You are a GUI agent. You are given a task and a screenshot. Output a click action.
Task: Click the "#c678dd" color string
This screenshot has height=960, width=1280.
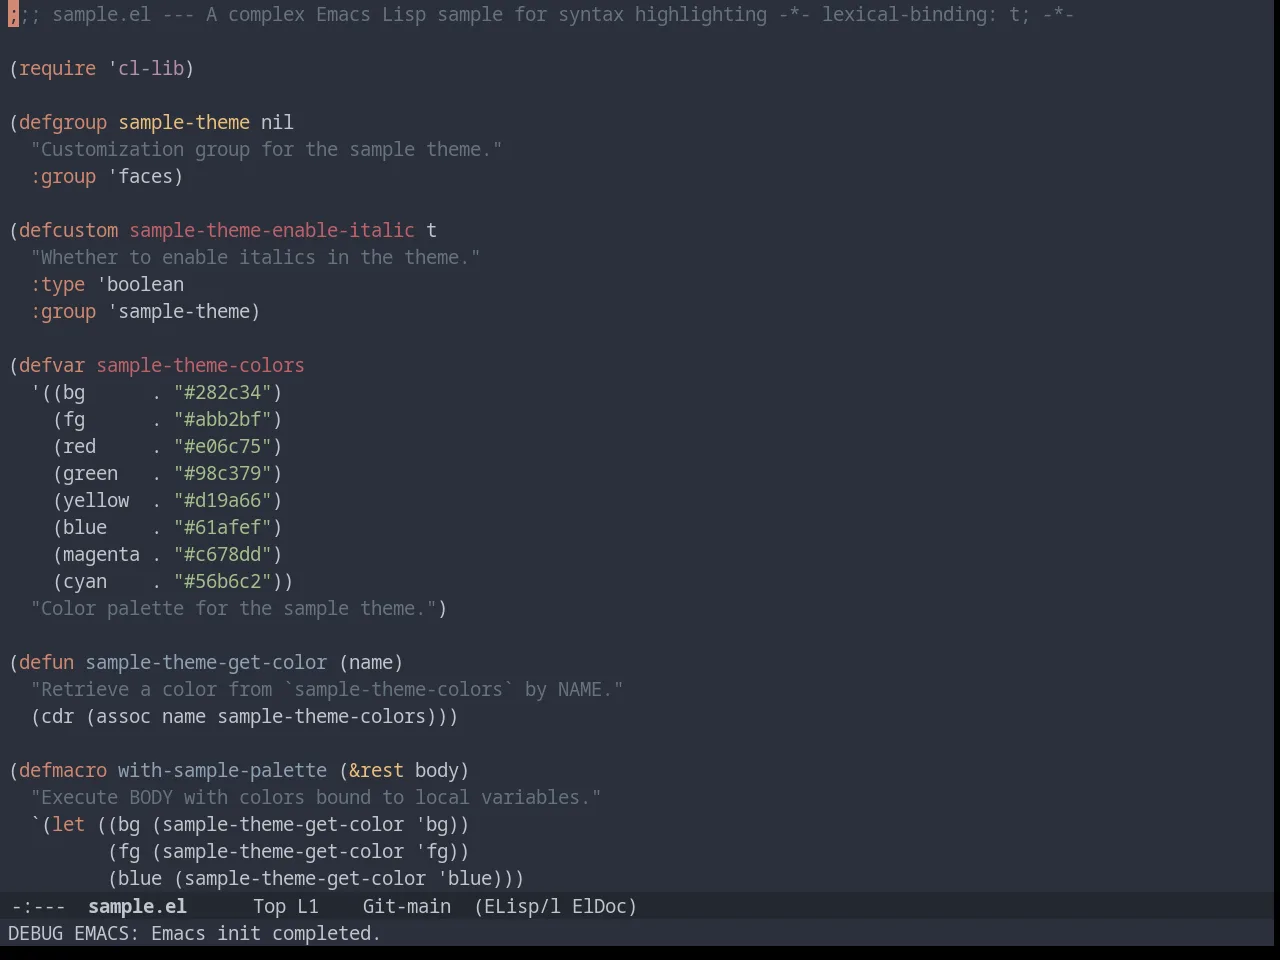pyautogui.click(x=222, y=554)
